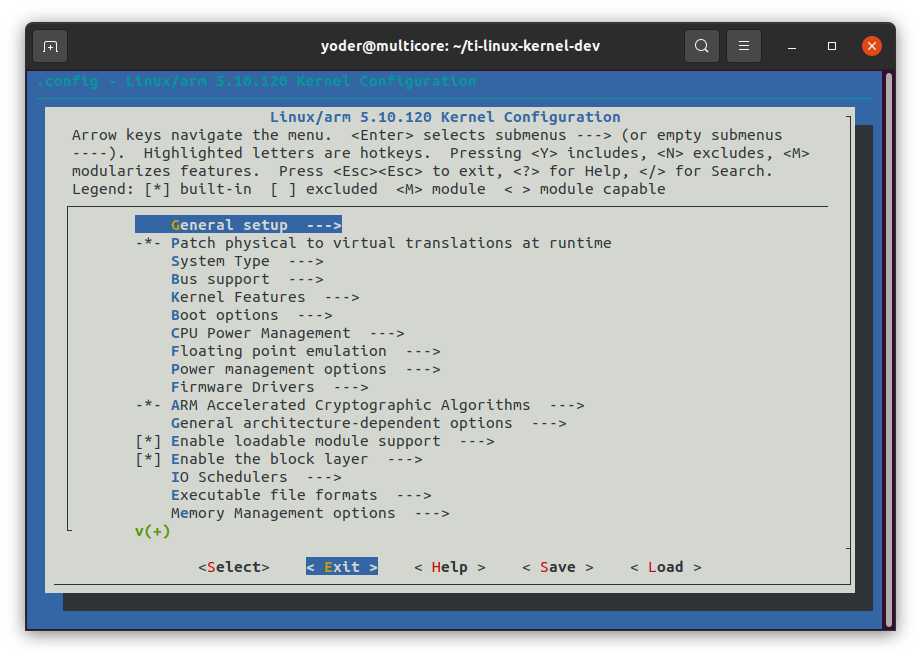This screenshot has width=921, height=659.
Task: Click the .config header line text
Action: [x=257, y=81]
